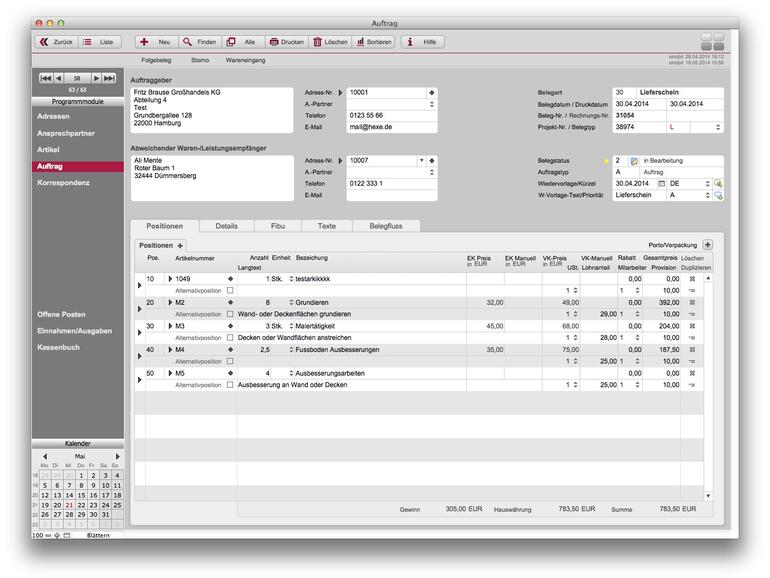Jump to last record navigation icon
Image resolution: width=770 pixels, height=578 pixels.
[x=110, y=78]
